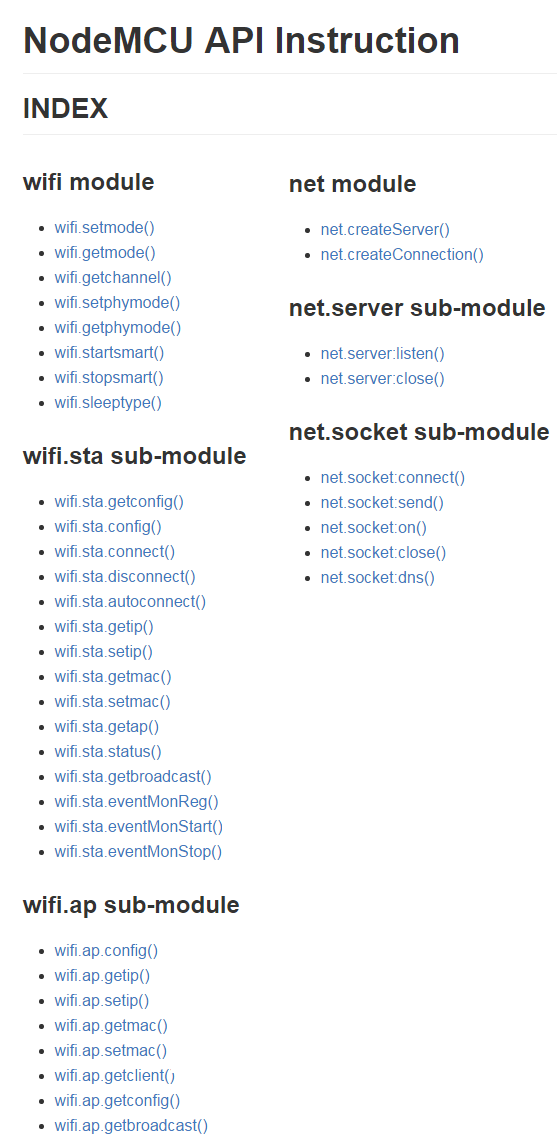
Task: Go to net.socket:dns() entry
Action: pos(378,577)
